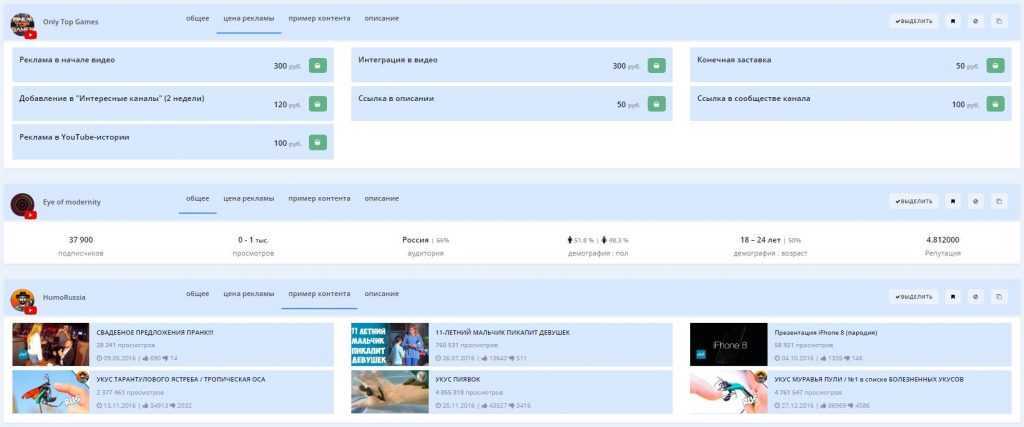Click copy icon in HumoRussia row
The height and width of the screenshot is (427, 1024).
coord(998,297)
